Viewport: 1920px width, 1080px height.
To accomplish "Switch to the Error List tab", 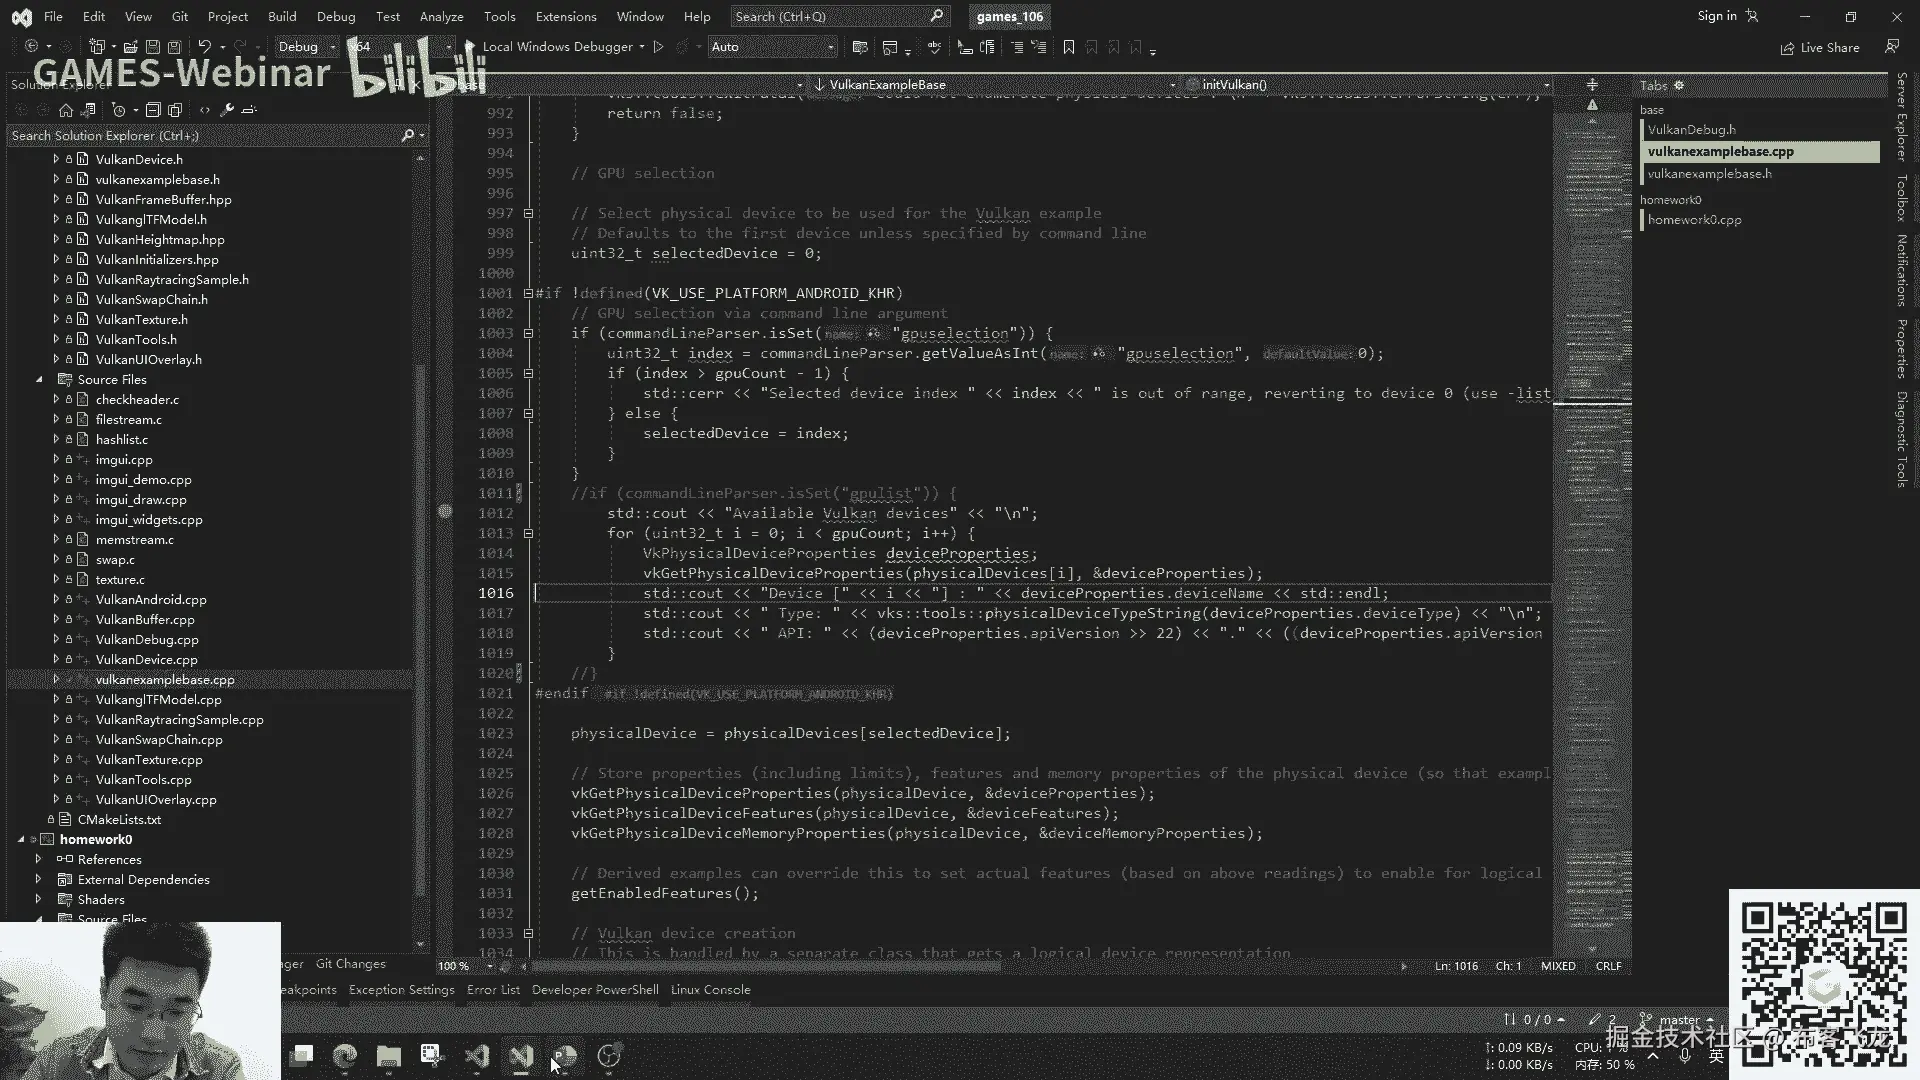I will pyautogui.click(x=493, y=990).
